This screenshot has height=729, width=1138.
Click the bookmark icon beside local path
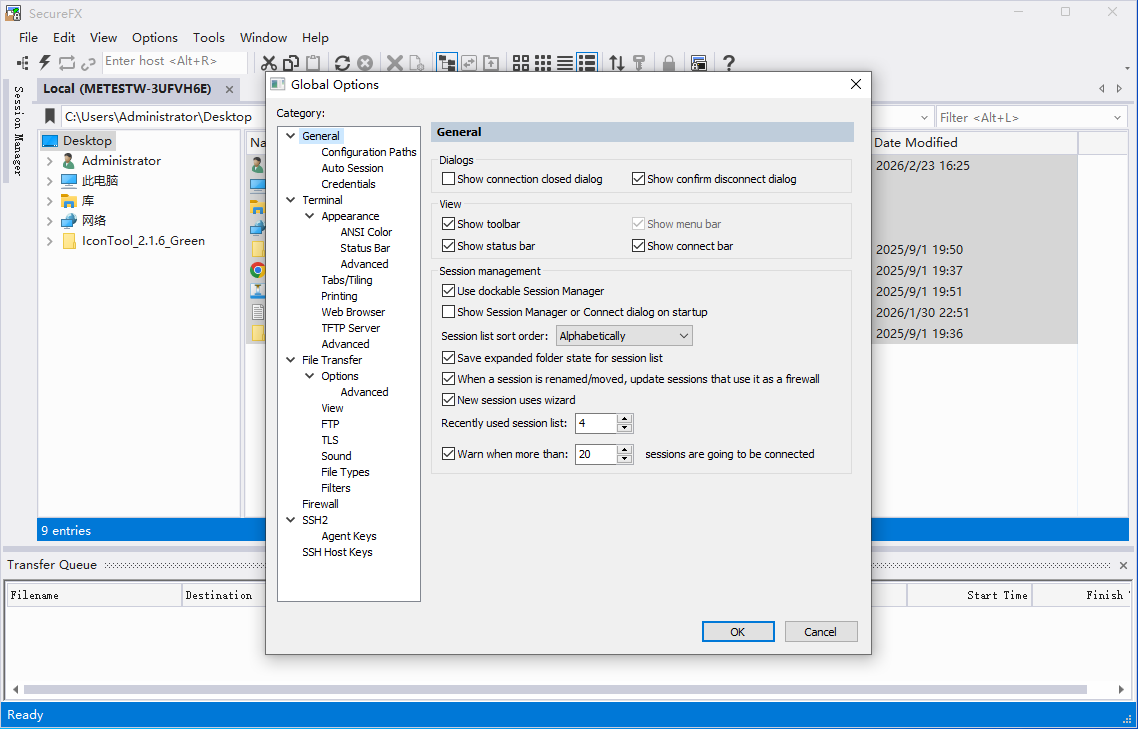49,117
